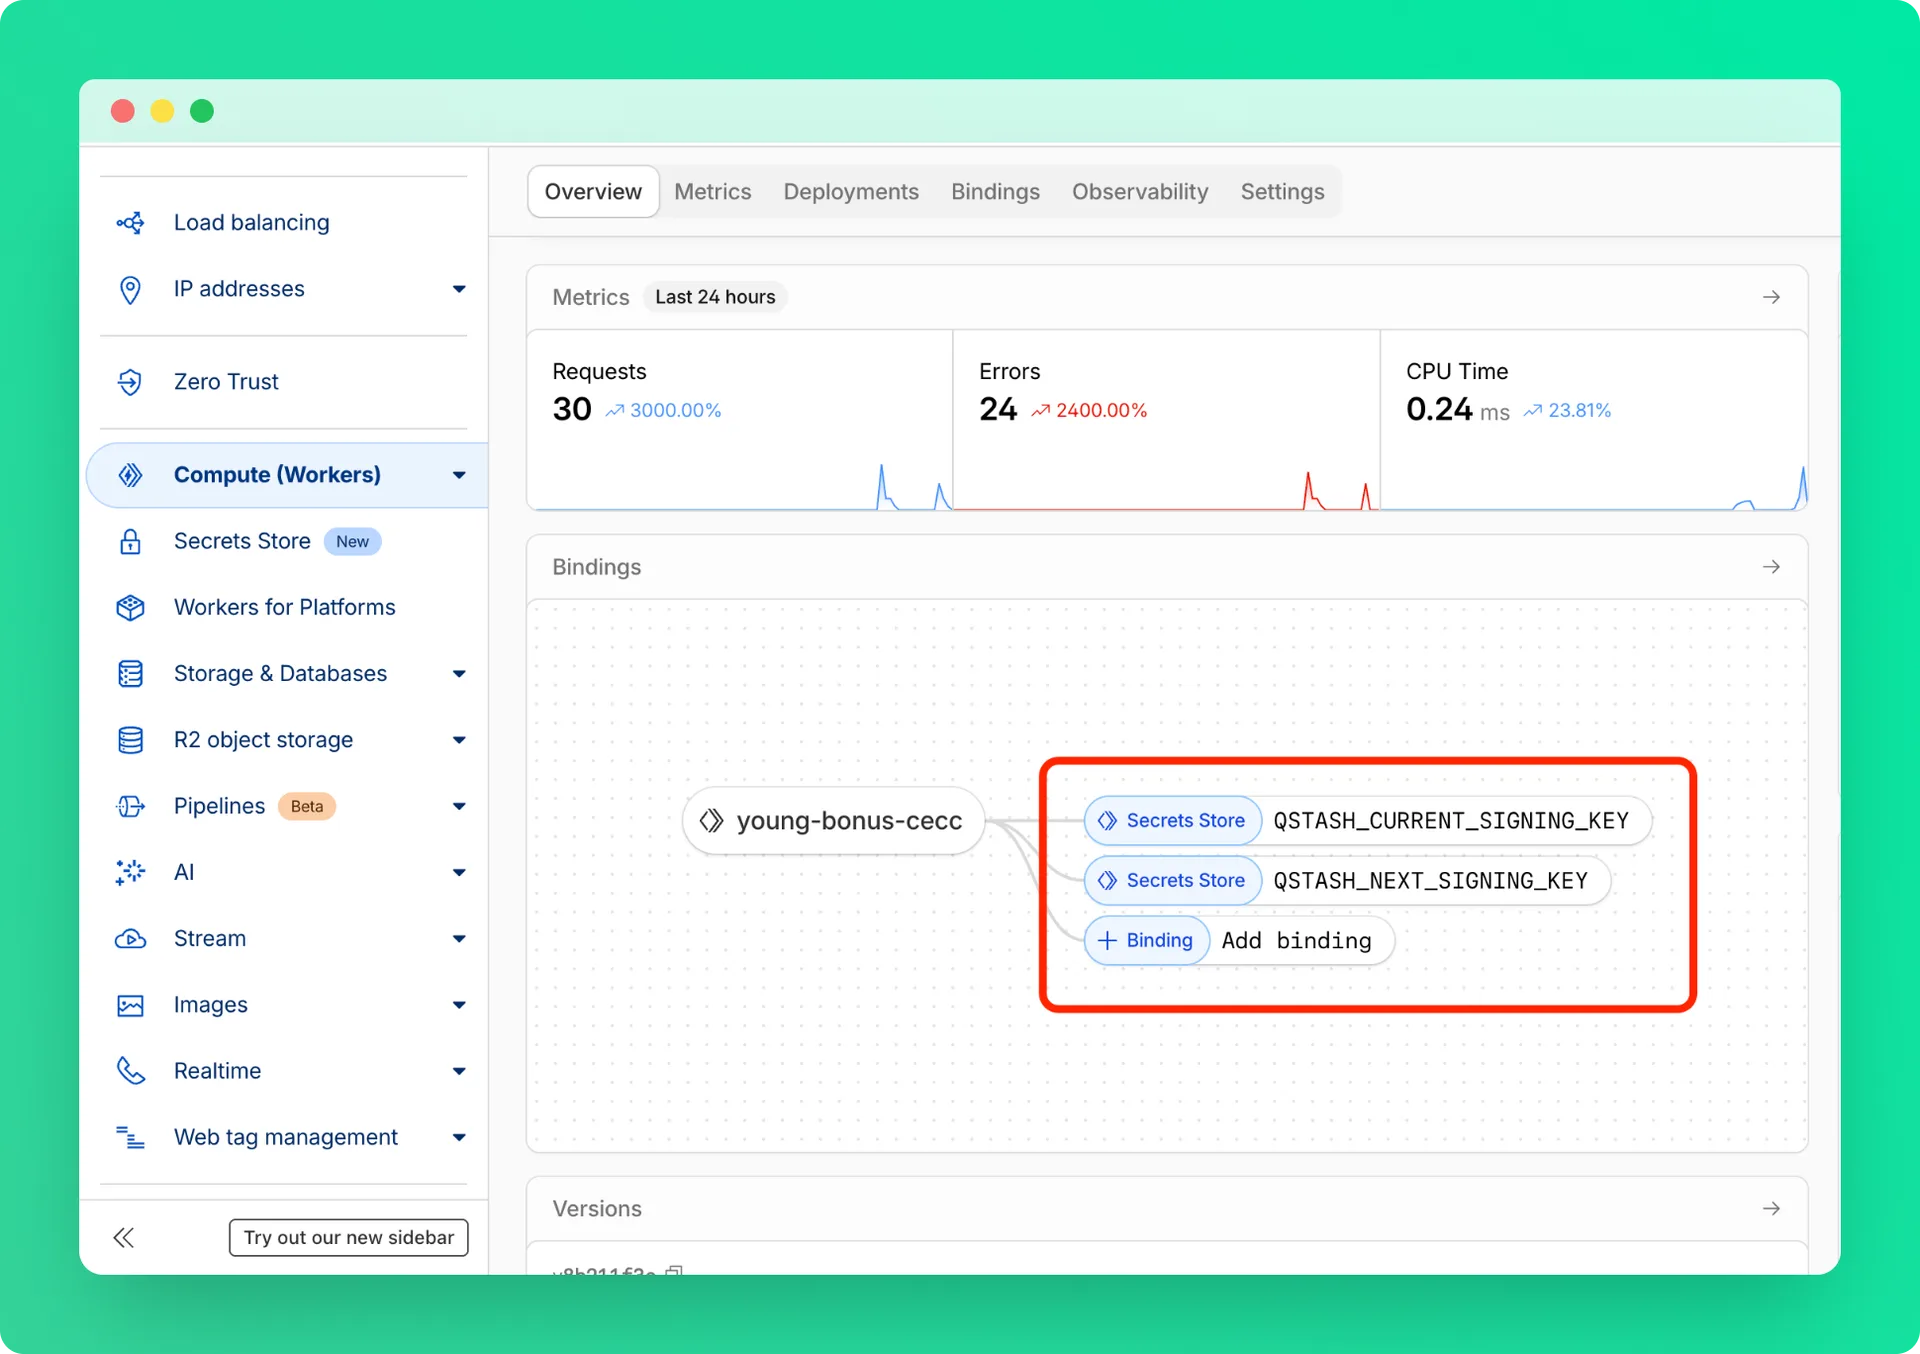Click the Workers for Platforms cube icon
Image resolution: width=1920 pixels, height=1354 pixels.
click(x=130, y=607)
